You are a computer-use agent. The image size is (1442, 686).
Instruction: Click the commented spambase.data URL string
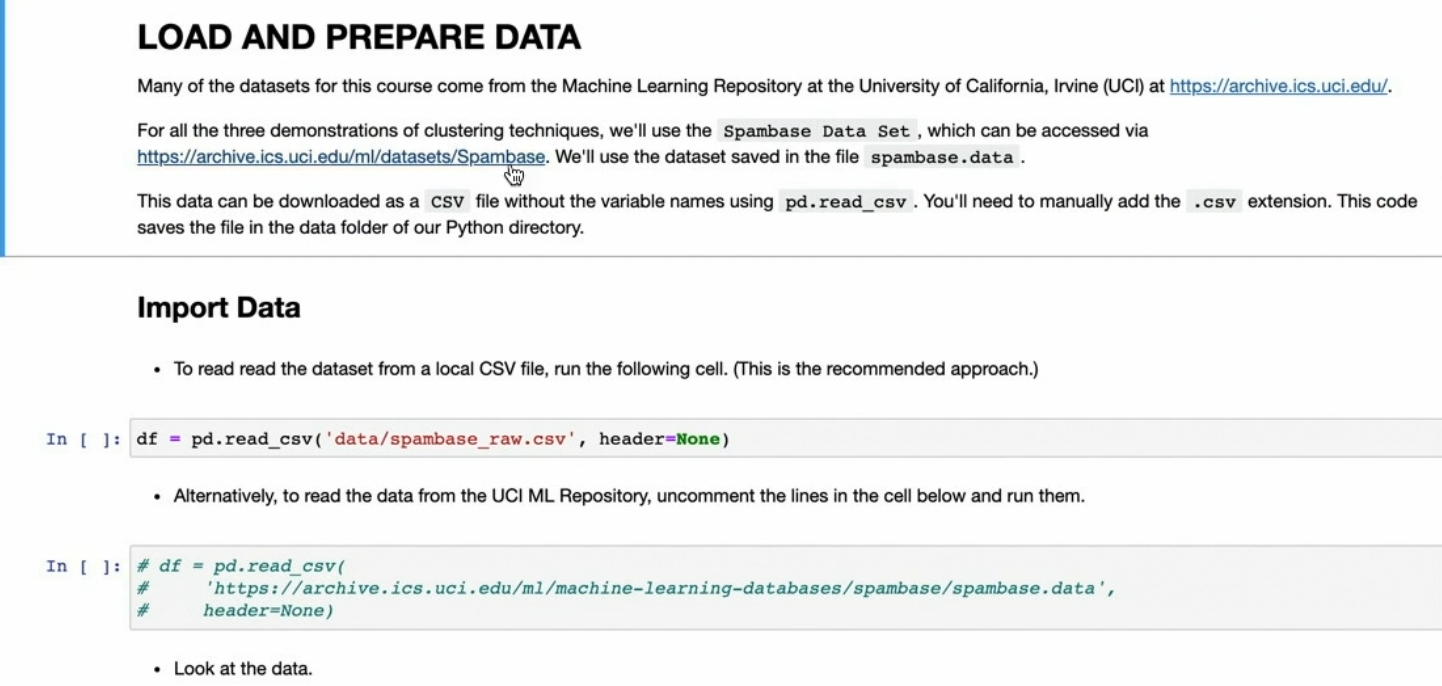(660, 588)
